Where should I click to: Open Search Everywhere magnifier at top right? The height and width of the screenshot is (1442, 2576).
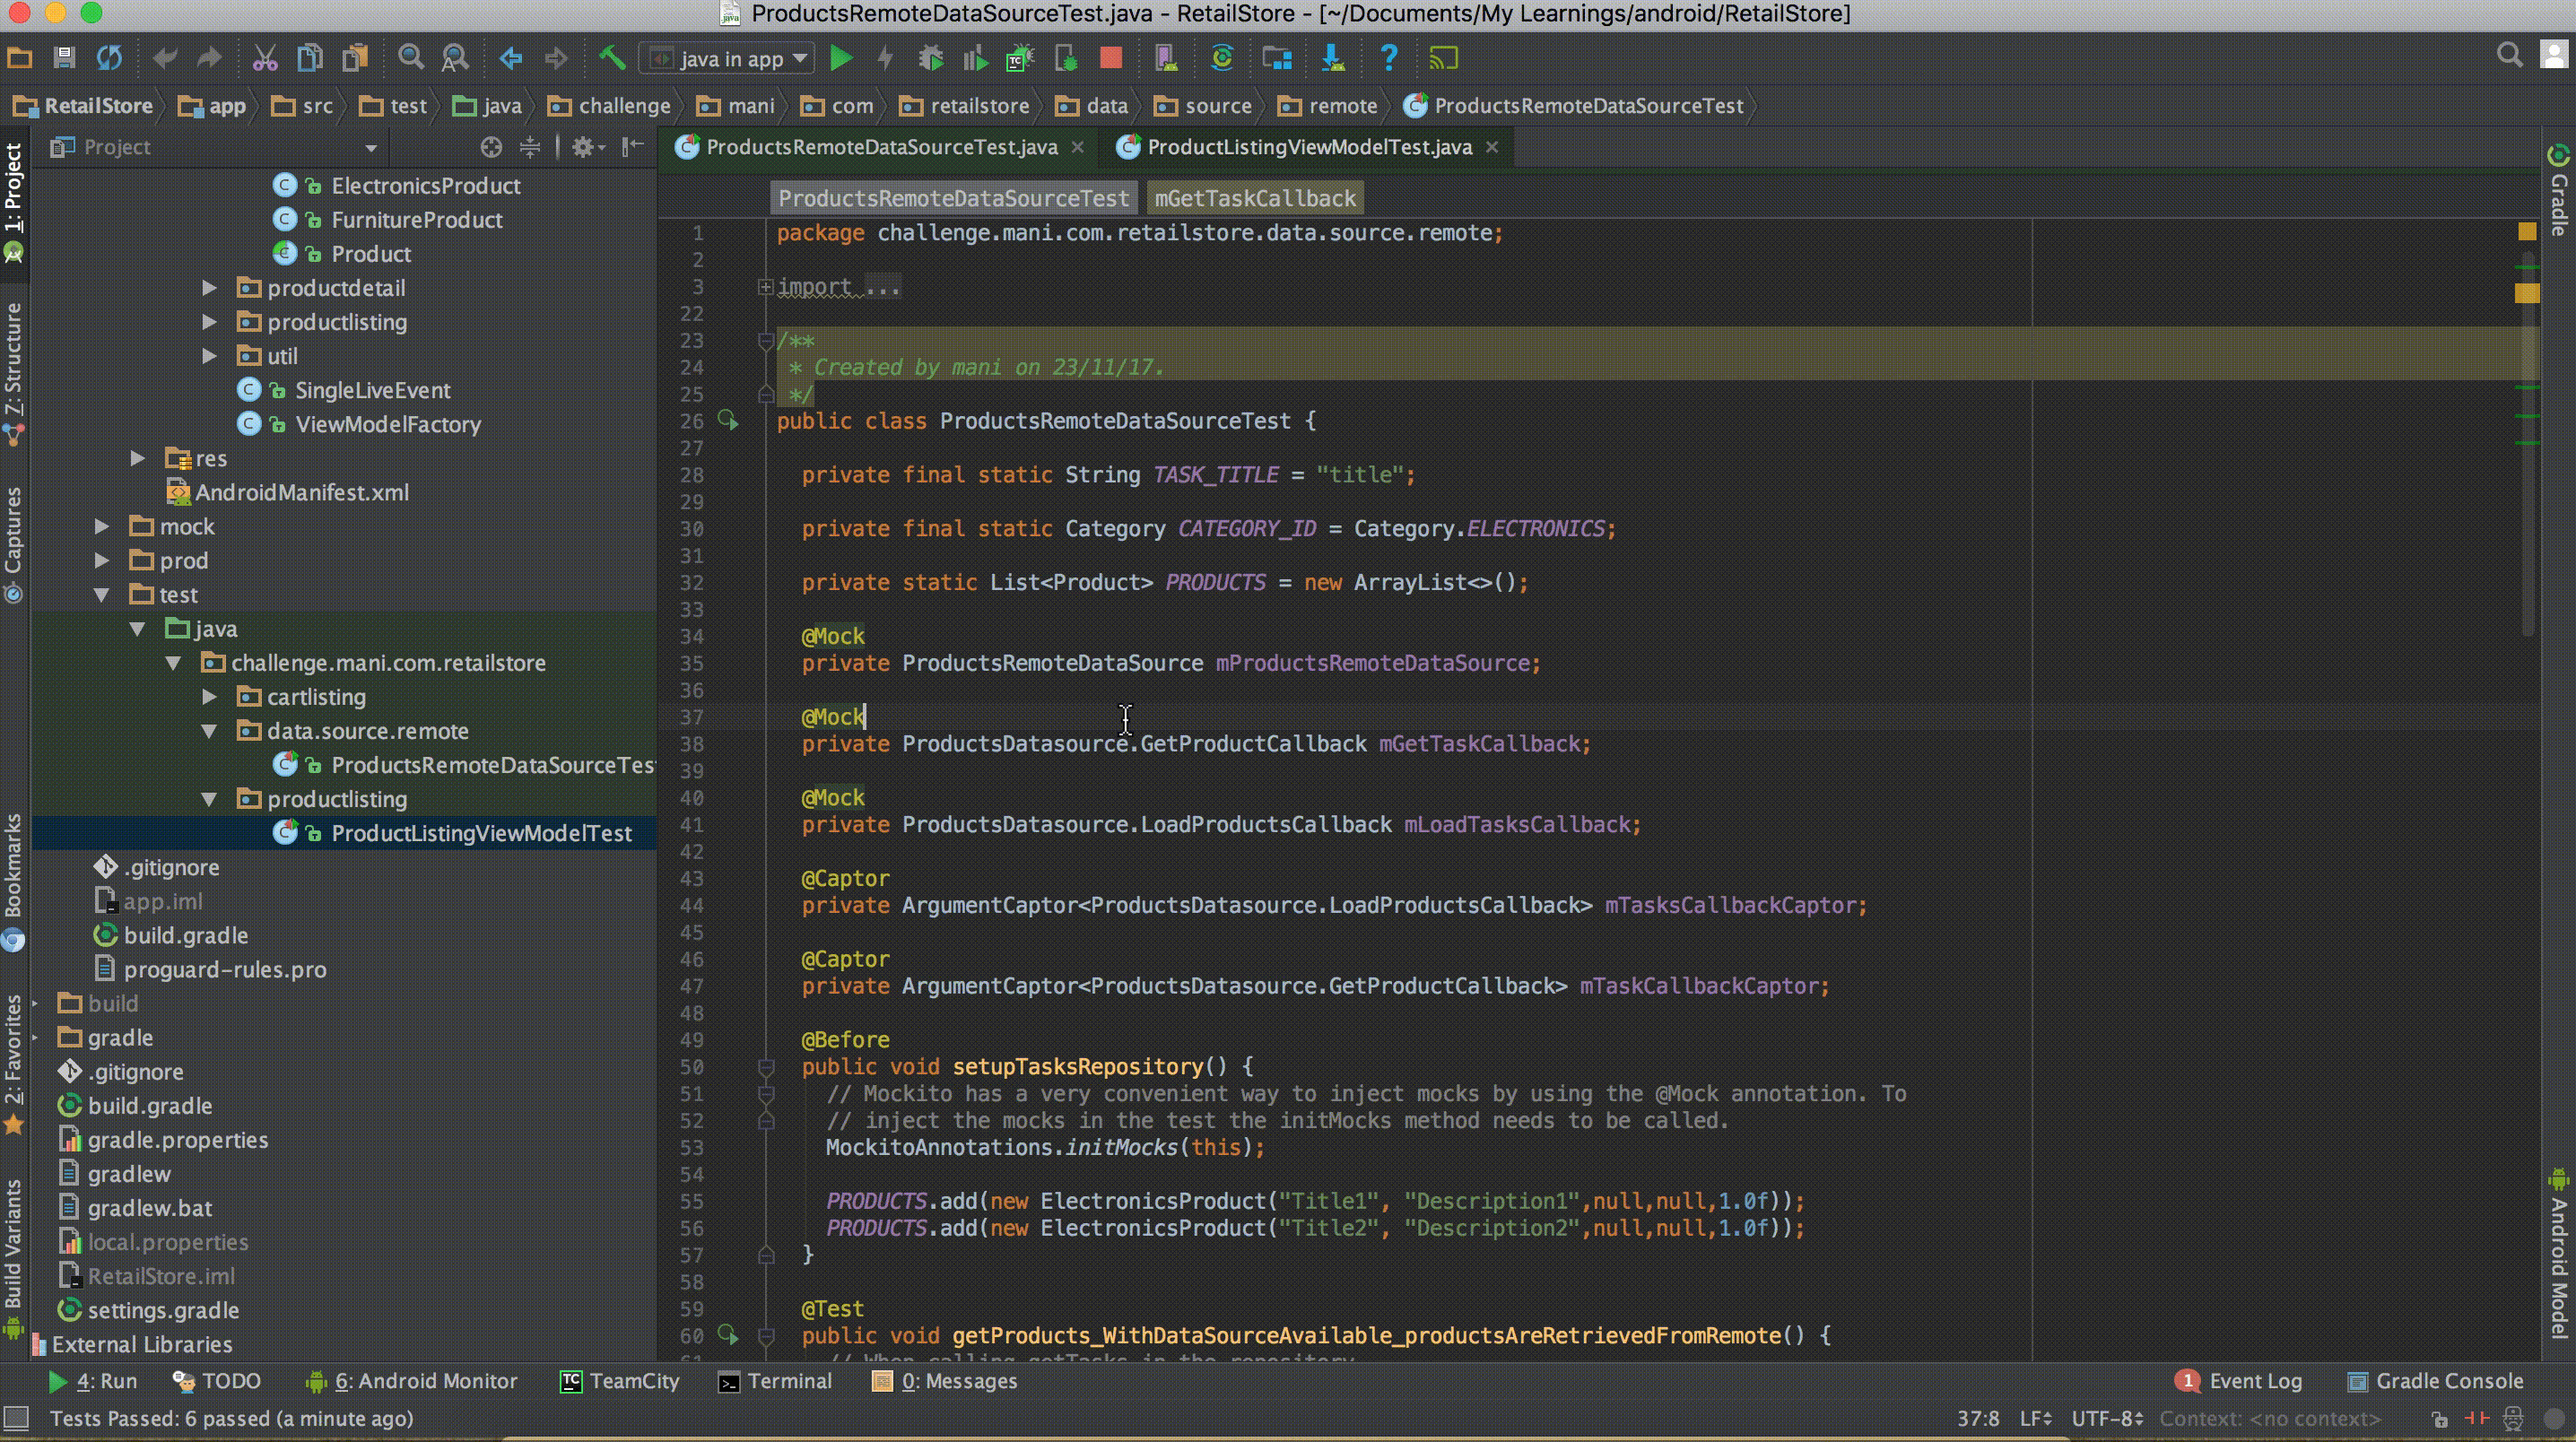[x=2509, y=56]
